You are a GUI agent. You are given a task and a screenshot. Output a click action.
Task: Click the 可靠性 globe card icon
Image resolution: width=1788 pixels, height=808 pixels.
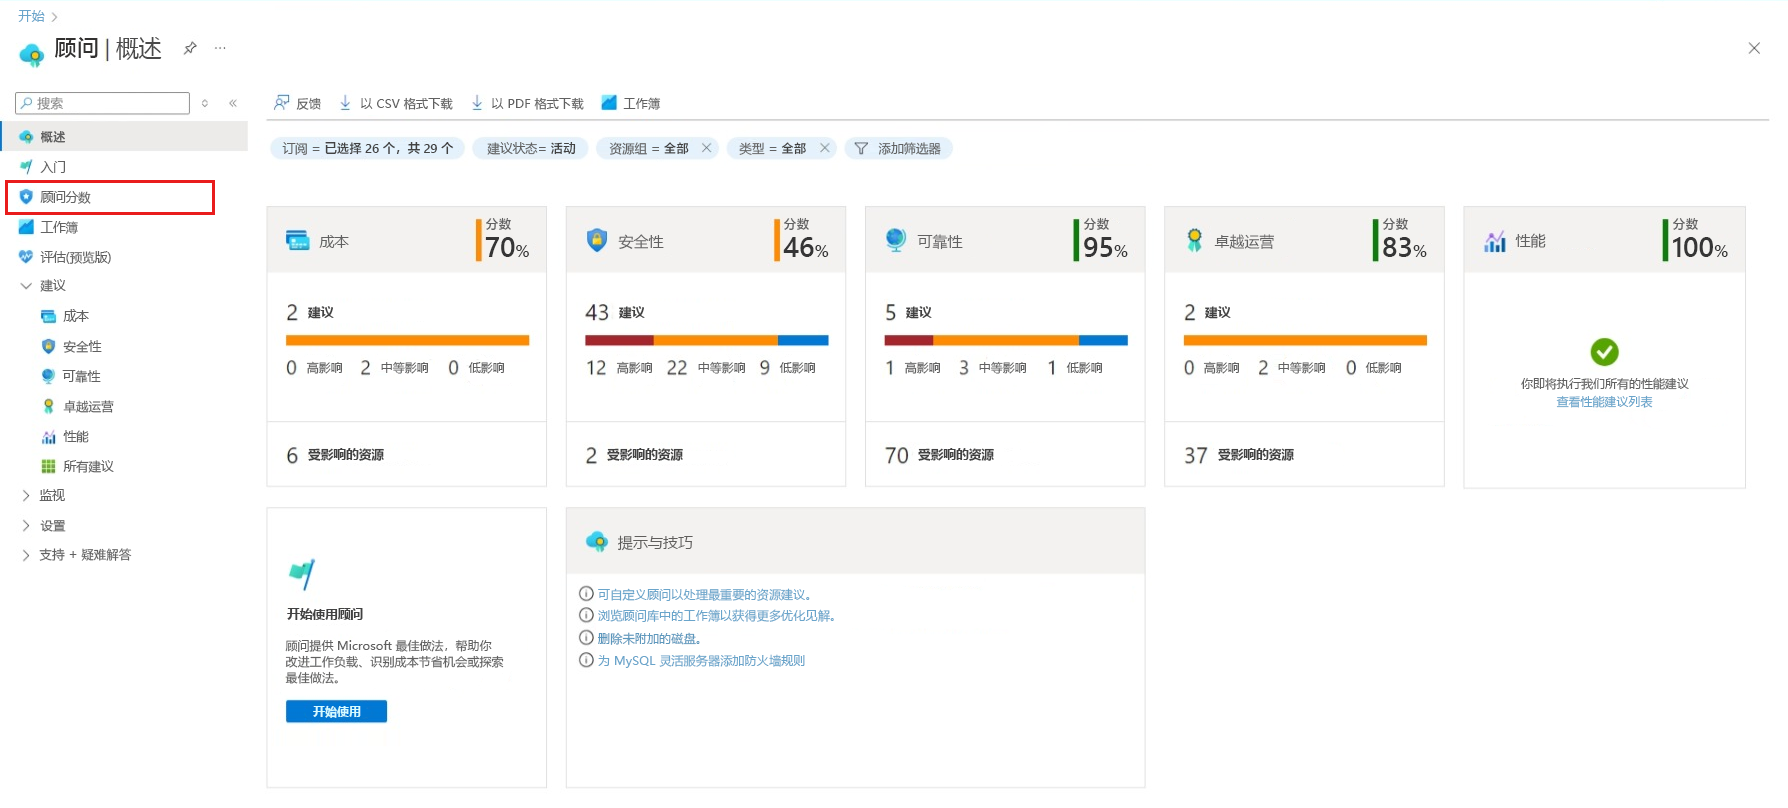point(896,240)
